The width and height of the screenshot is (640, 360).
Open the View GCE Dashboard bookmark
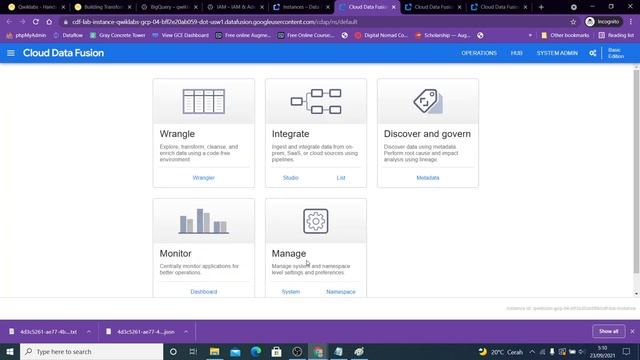point(180,36)
